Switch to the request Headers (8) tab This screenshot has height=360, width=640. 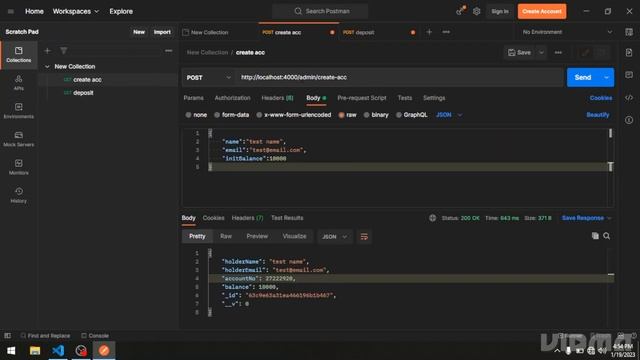[x=277, y=98]
